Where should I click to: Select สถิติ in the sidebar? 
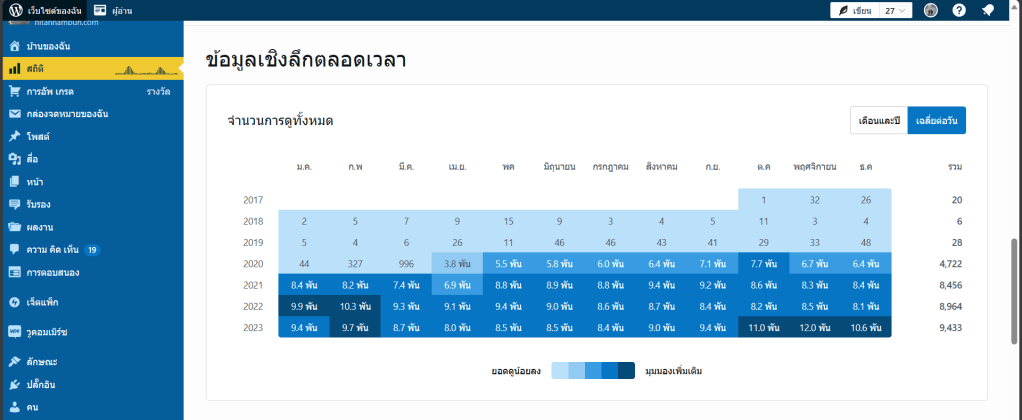tap(35, 68)
